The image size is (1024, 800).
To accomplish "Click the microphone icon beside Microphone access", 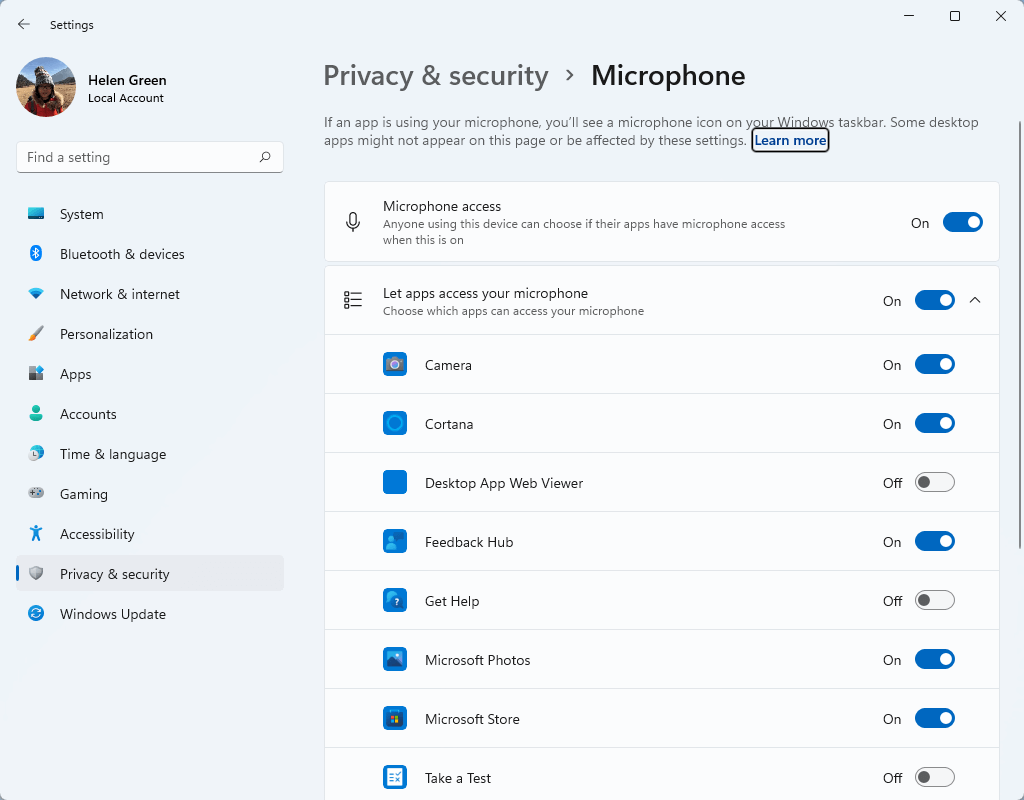I will tap(353, 222).
